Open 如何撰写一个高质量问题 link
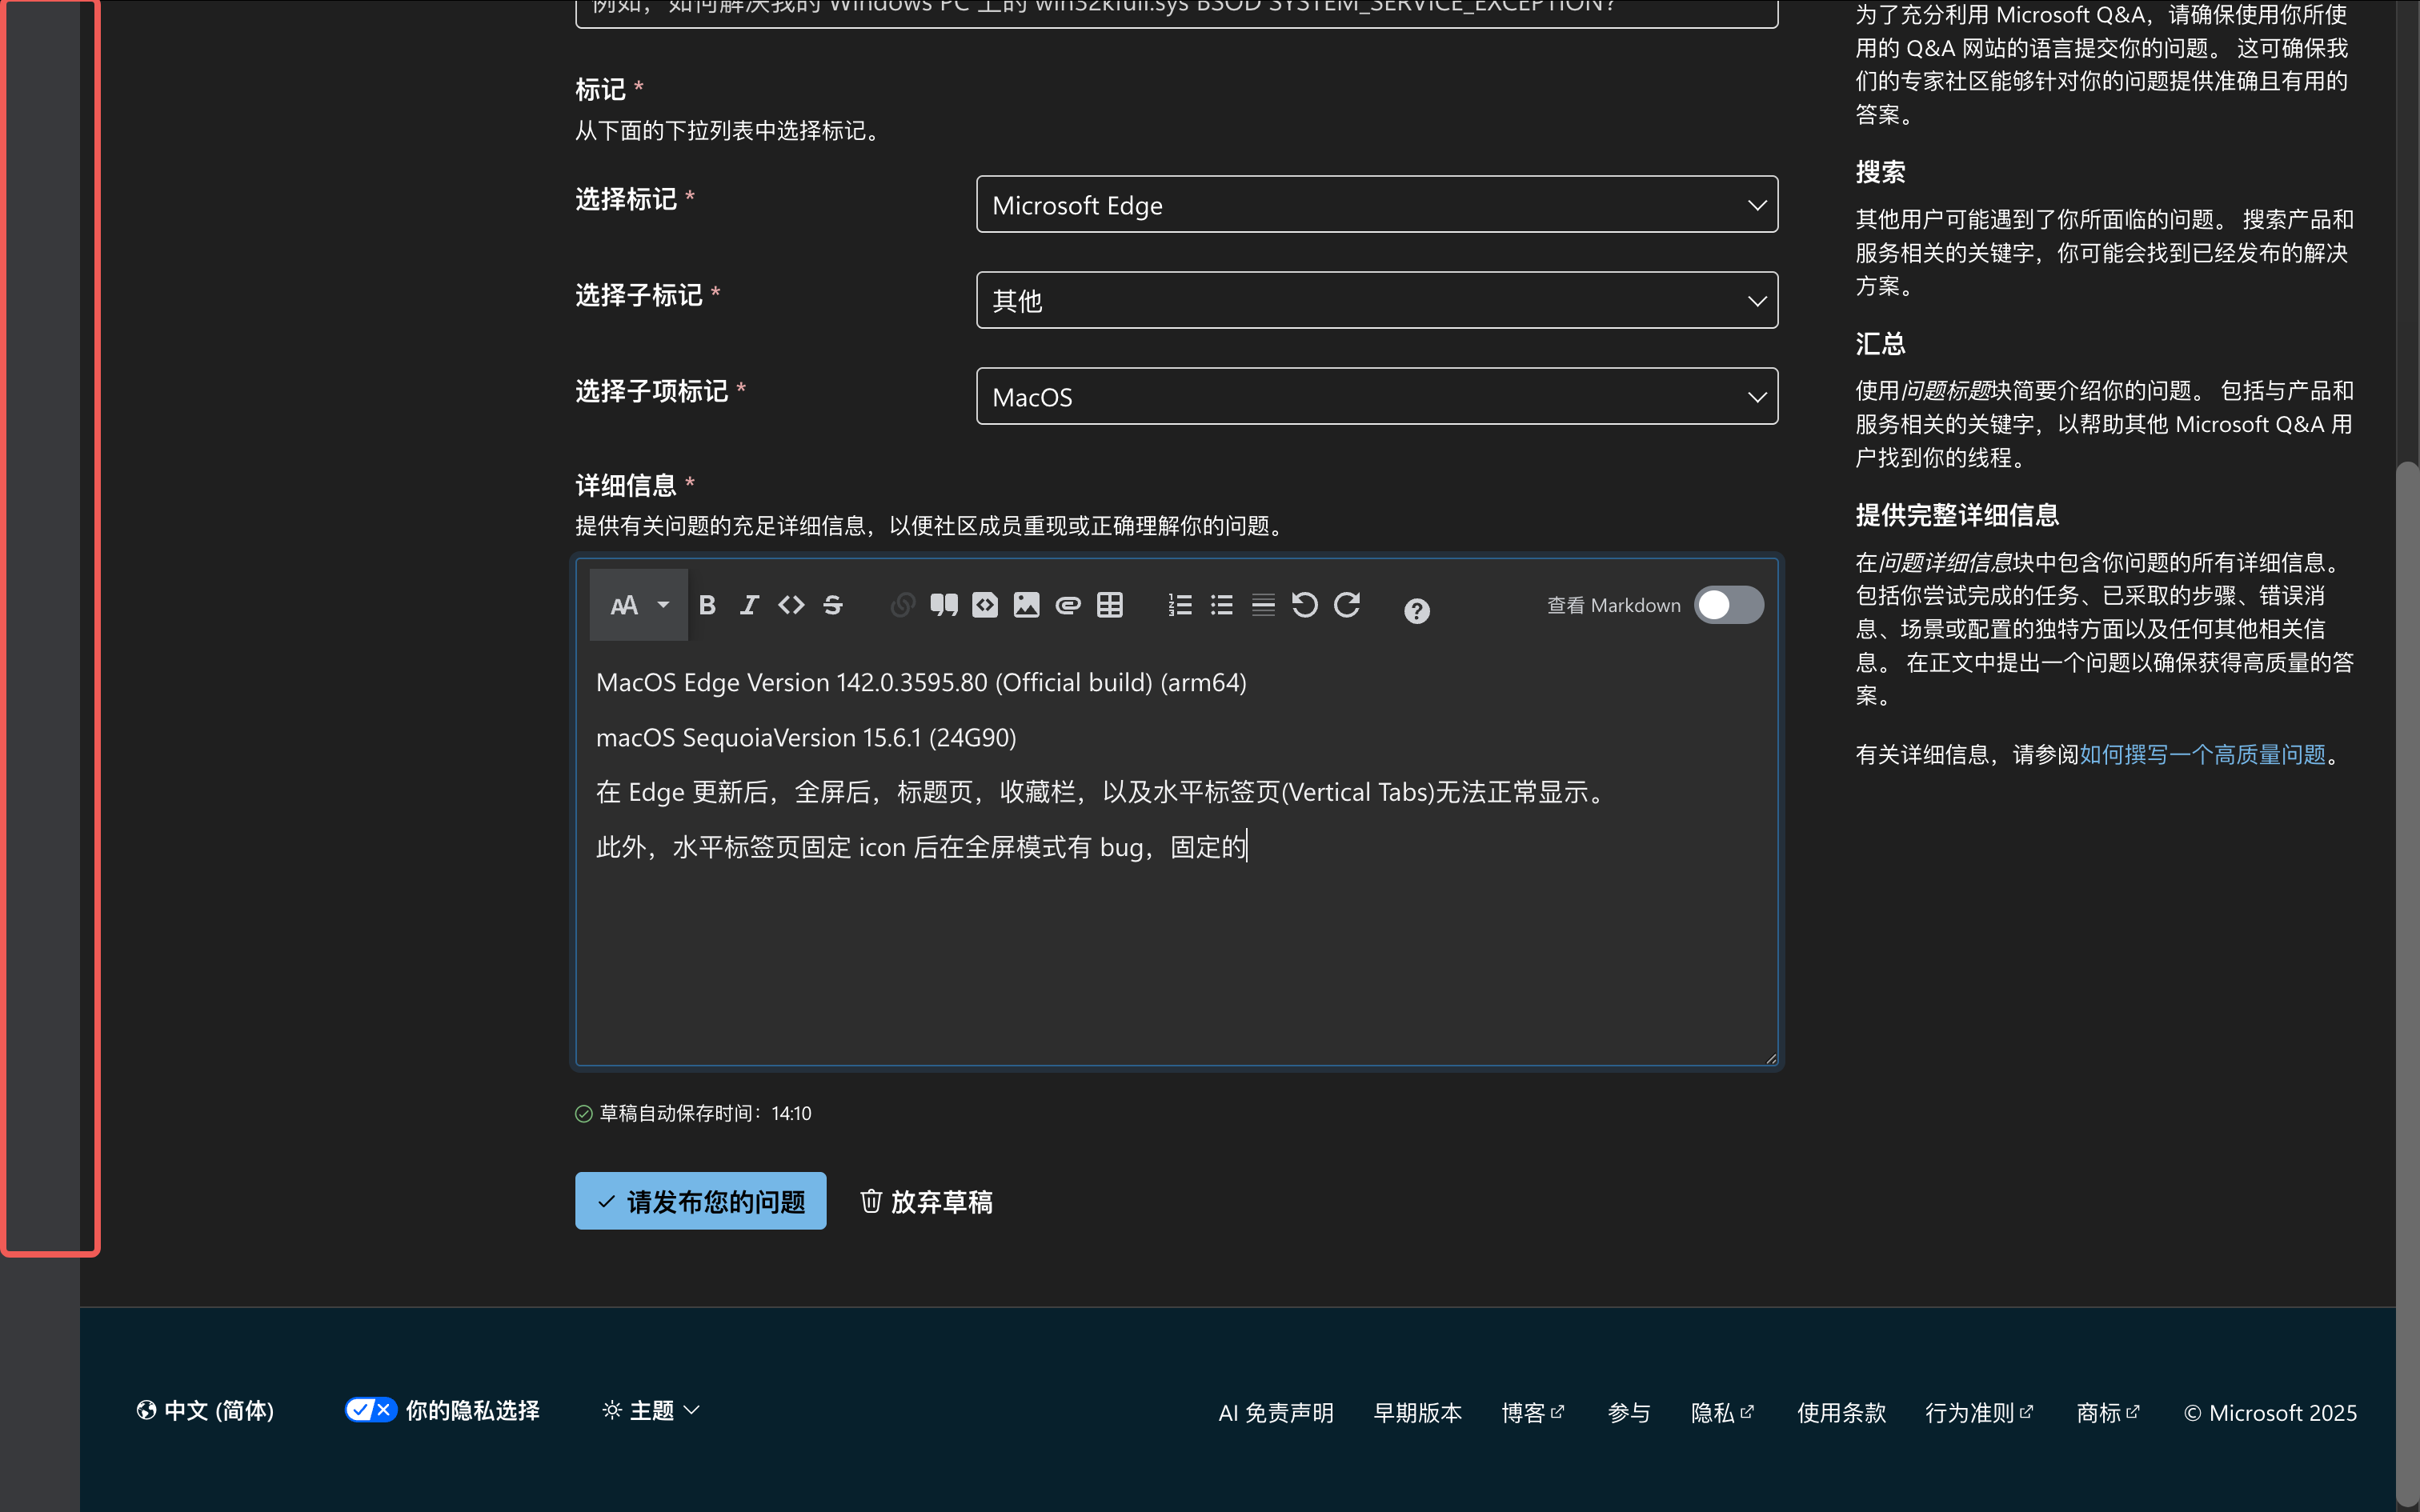2420x1512 pixels. pos(2203,754)
